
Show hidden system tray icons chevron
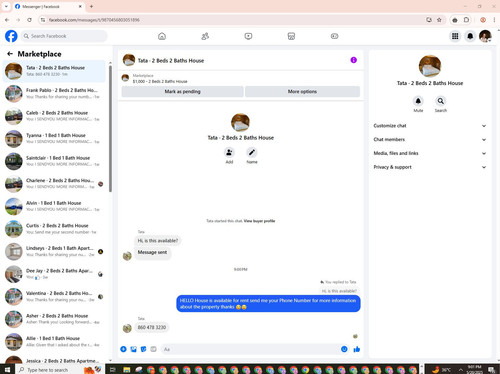pyautogui.click(x=461, y=369)
